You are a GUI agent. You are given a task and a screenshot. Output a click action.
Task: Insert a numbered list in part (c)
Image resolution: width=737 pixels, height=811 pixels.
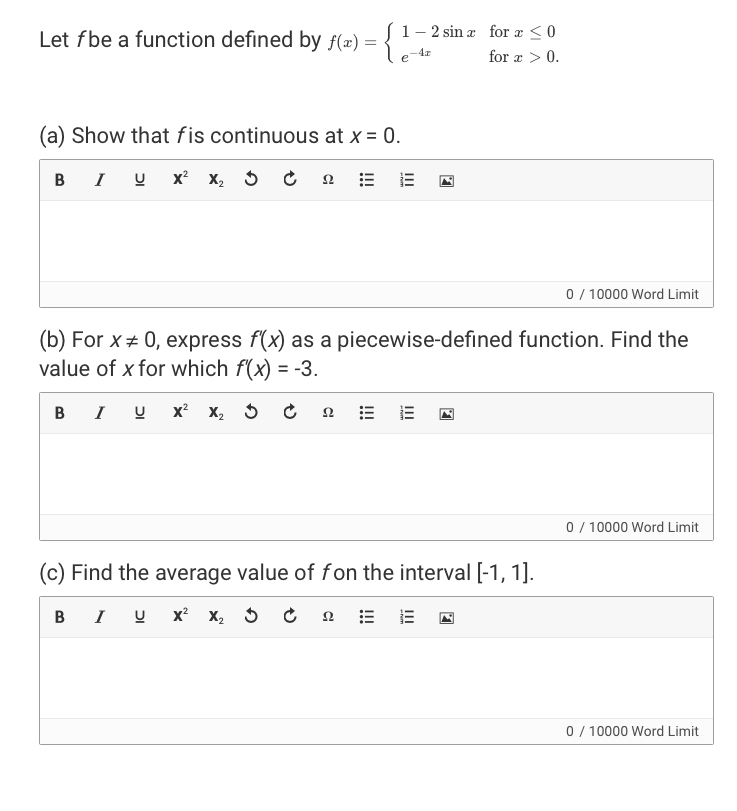406,617
